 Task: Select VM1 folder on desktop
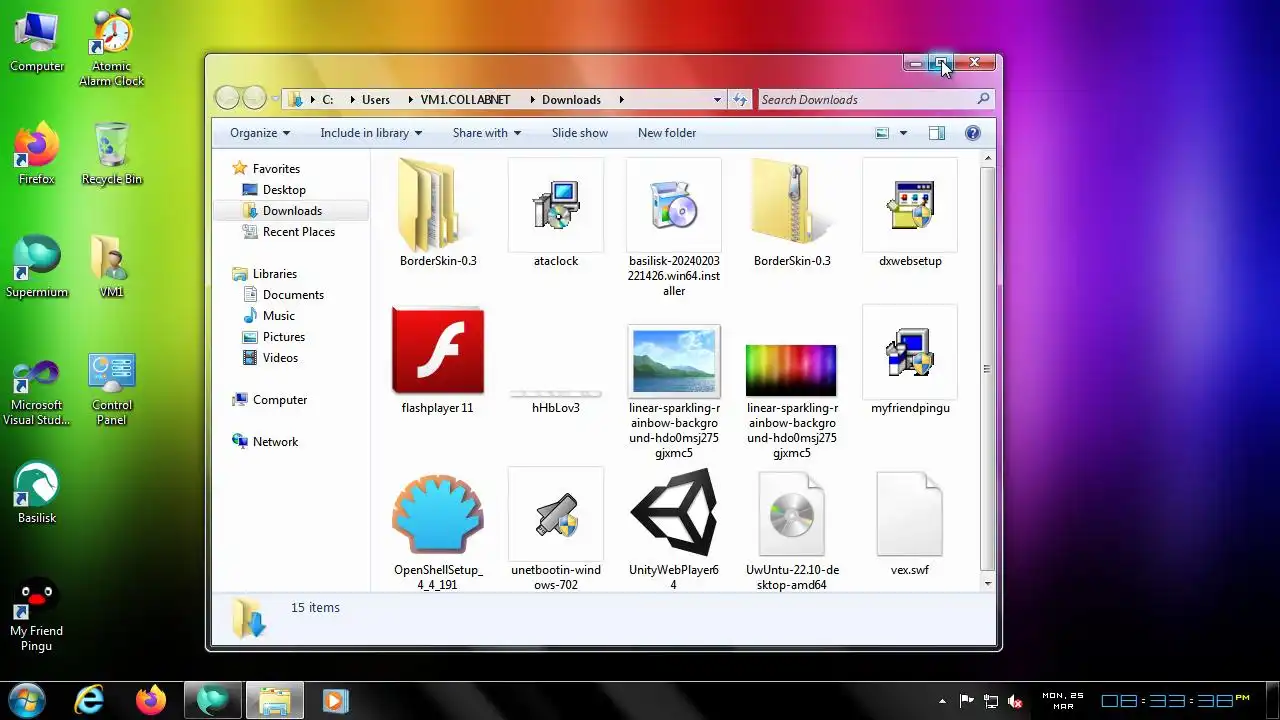click(112, 268)
